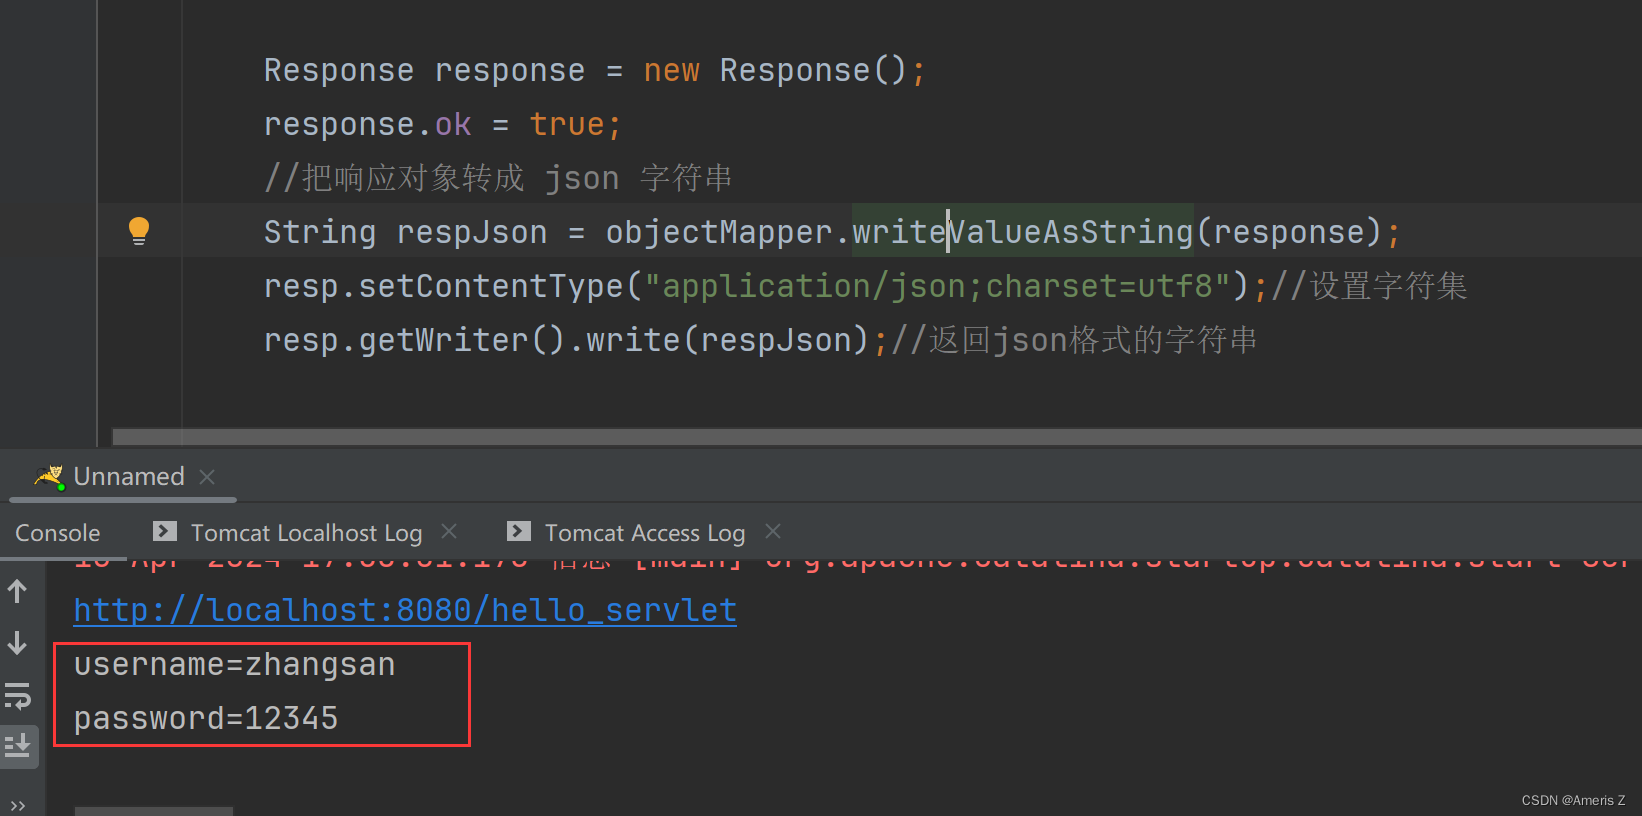Click the yellow intention lightbulb in the gutter

[138, 230]
